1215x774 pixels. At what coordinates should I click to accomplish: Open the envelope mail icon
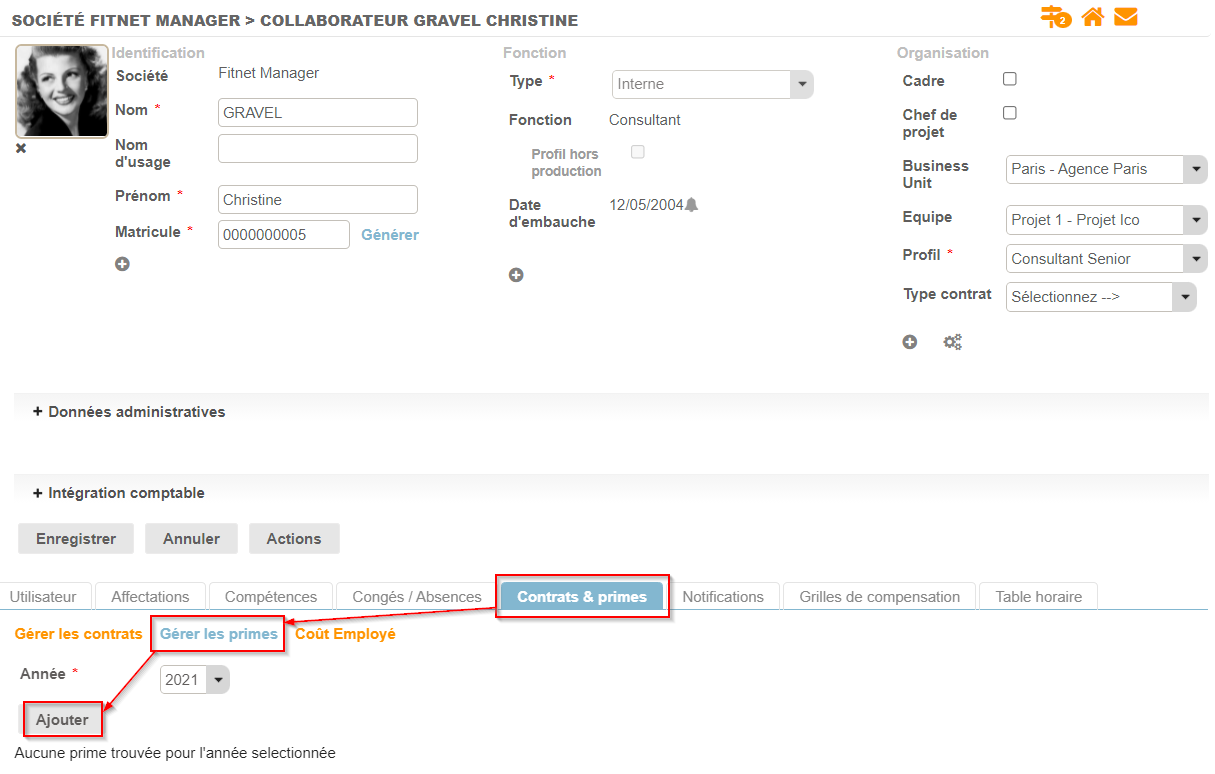click(x=1126, y=17)
